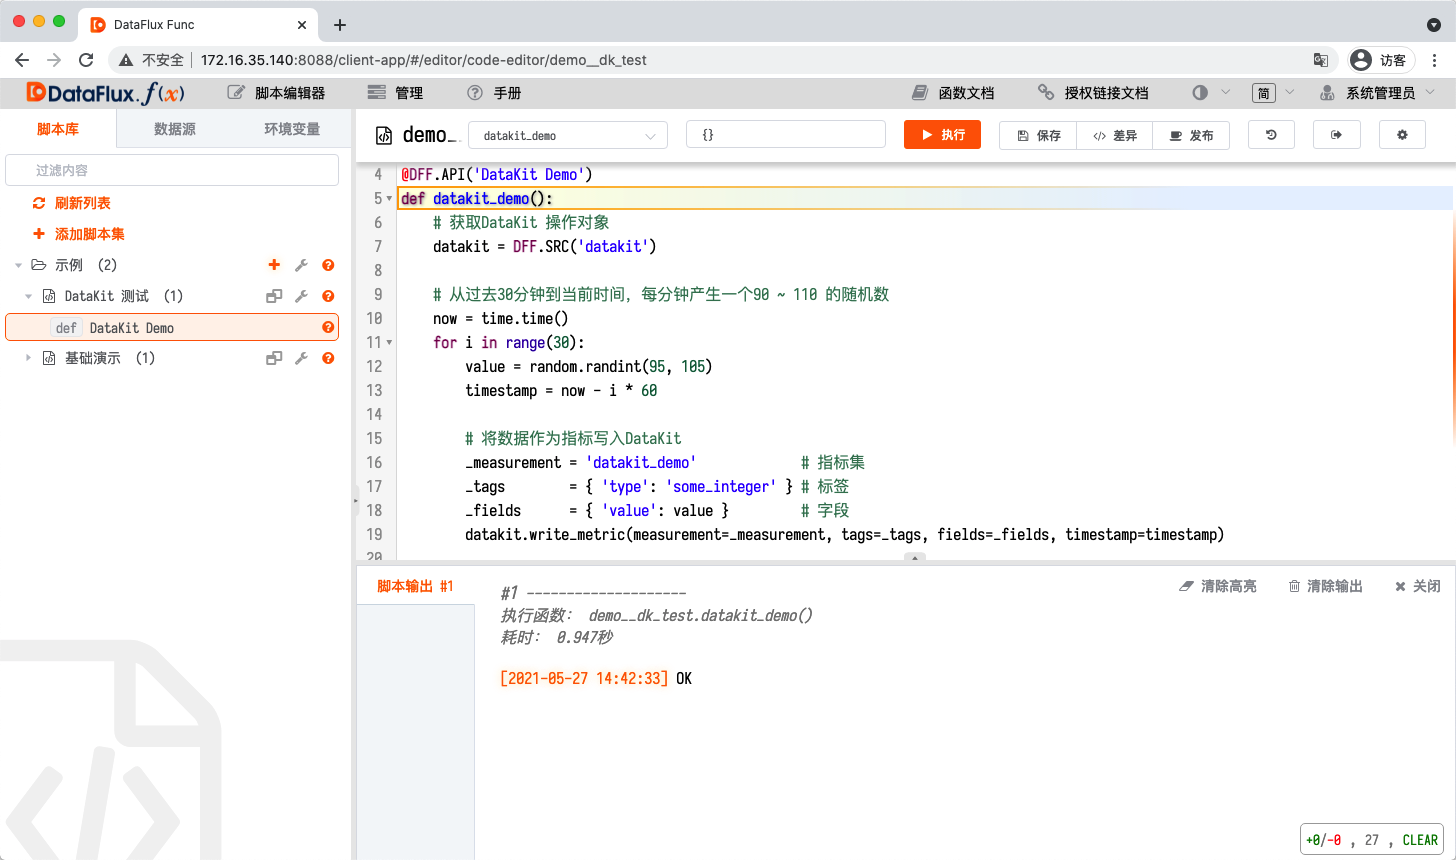Expand the 基础演示 script
This screenshot has width=1456, height=860.
(x=28, y=358)
